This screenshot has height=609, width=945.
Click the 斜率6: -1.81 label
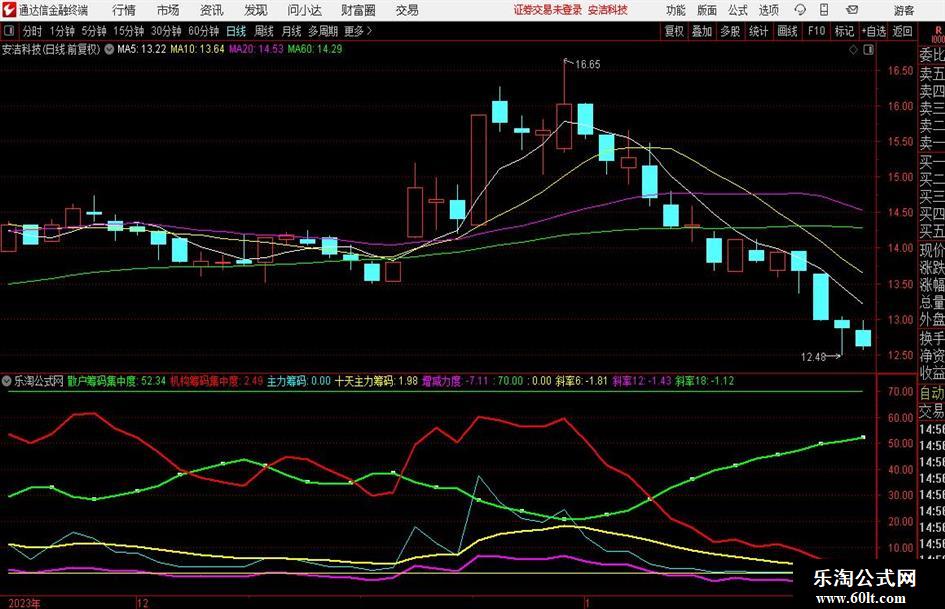(582, 381)
